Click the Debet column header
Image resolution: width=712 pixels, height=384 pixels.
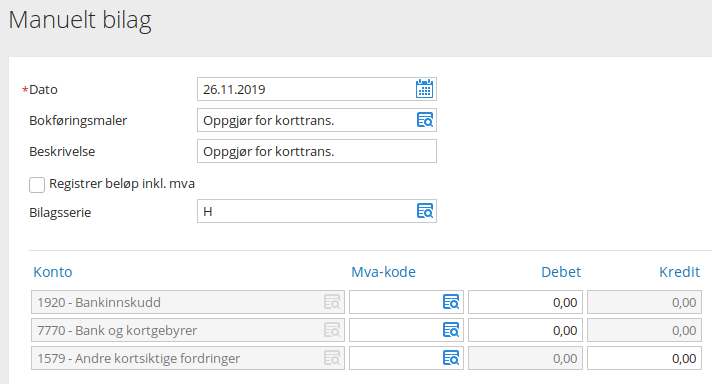561,272
